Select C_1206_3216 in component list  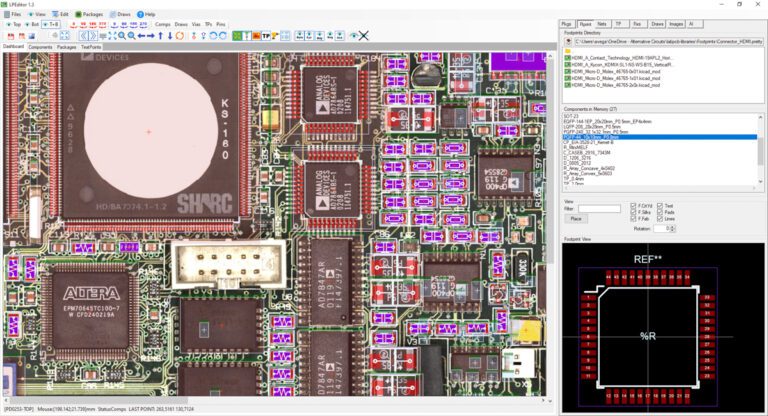click(577, 158)
